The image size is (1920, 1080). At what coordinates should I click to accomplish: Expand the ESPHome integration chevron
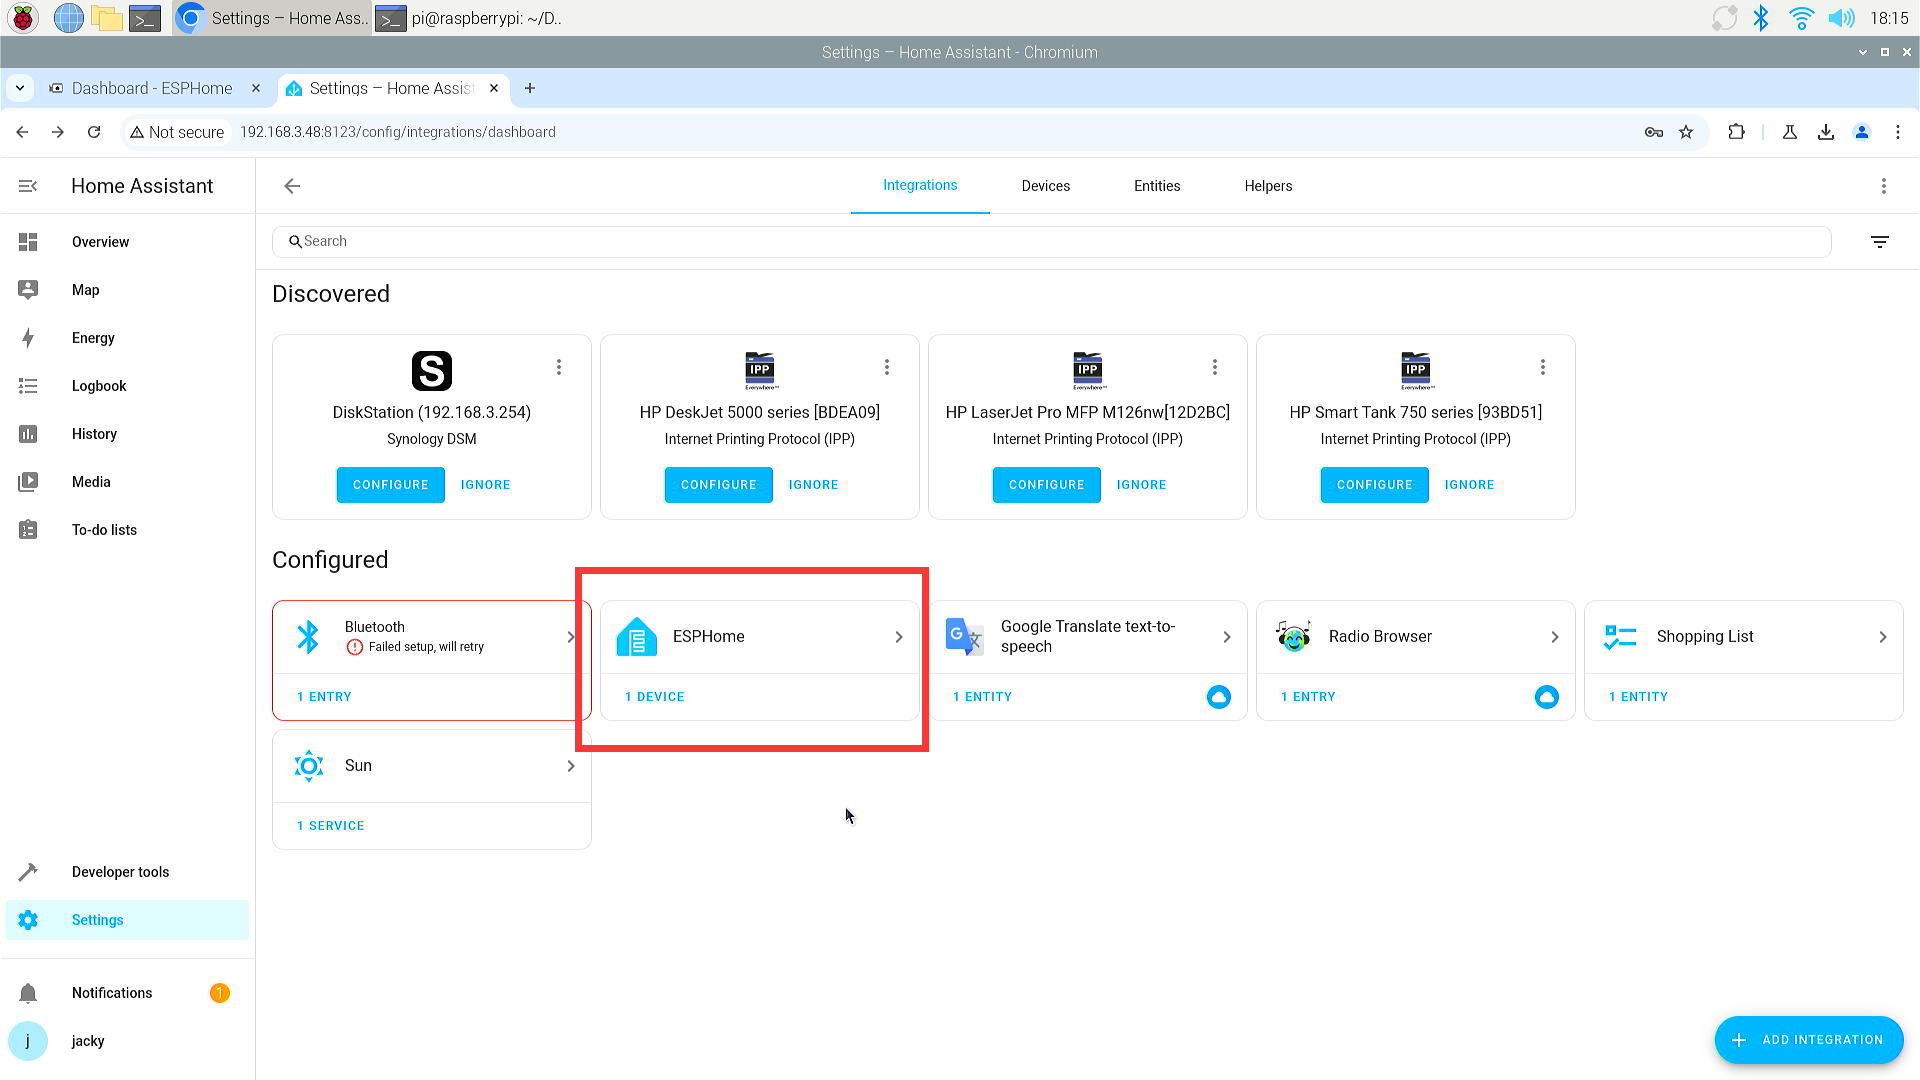[x=899, y=637]
